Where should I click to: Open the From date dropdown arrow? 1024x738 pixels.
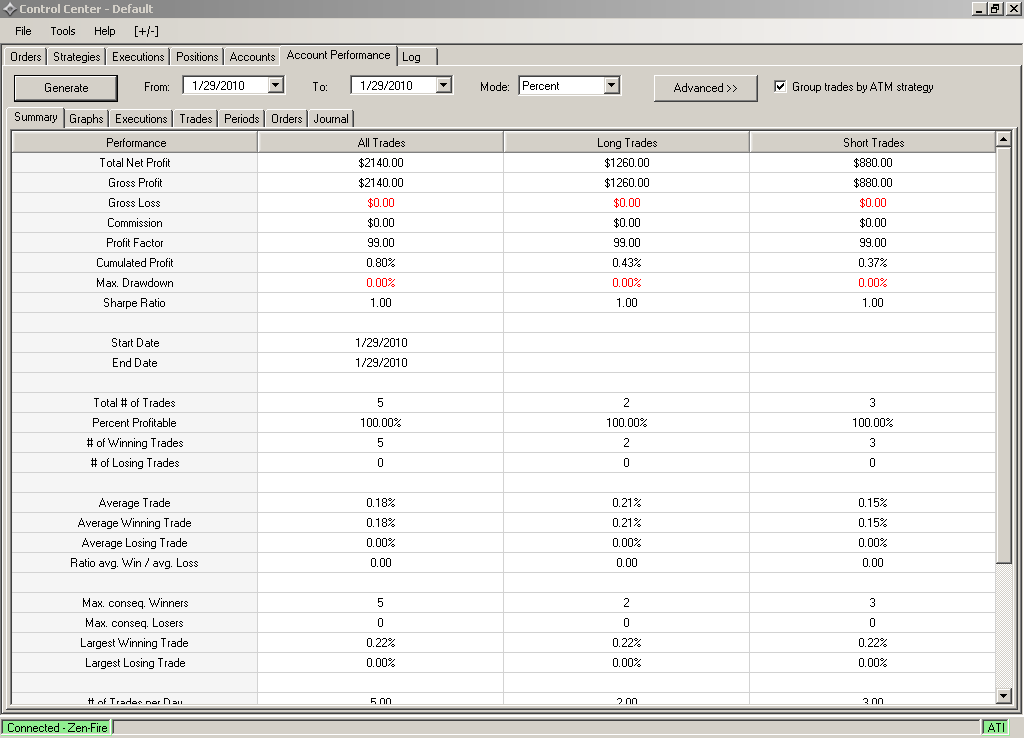click(276, 85)
